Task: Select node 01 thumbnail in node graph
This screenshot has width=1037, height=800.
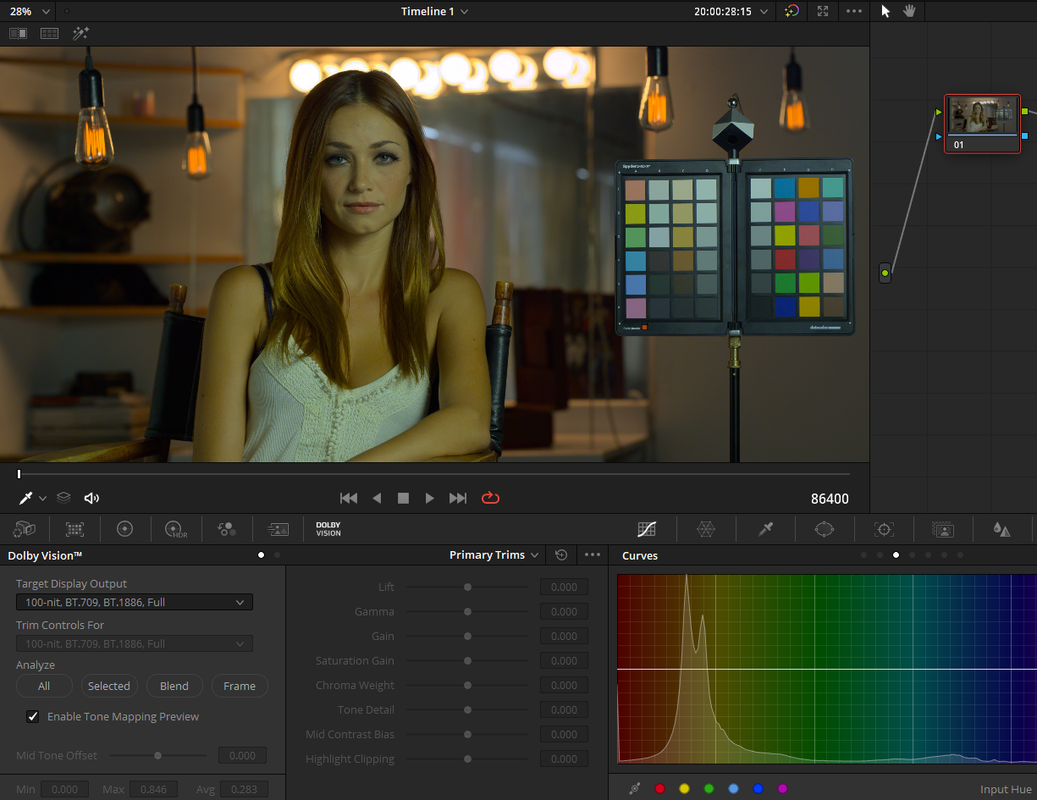Action: (982, 124)
